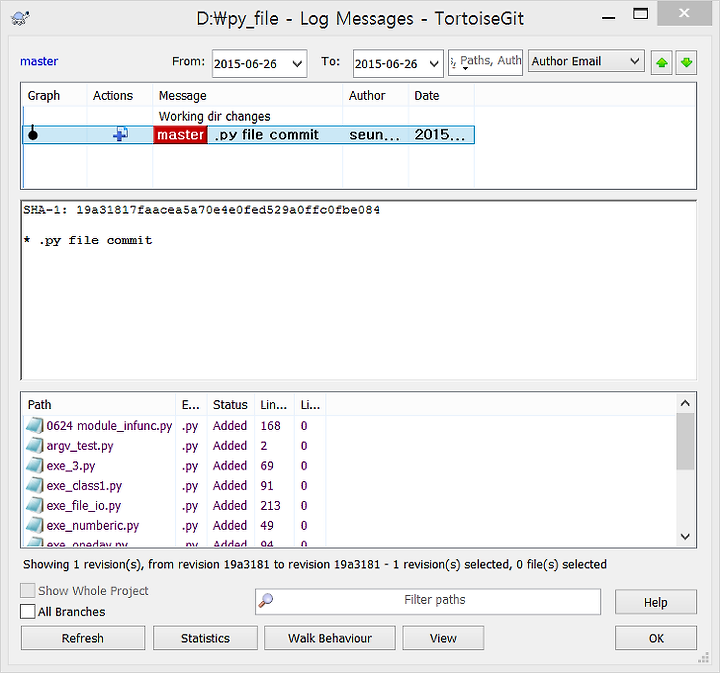
Task: Click the green up arrow button
Action: (x=662, y=62)
